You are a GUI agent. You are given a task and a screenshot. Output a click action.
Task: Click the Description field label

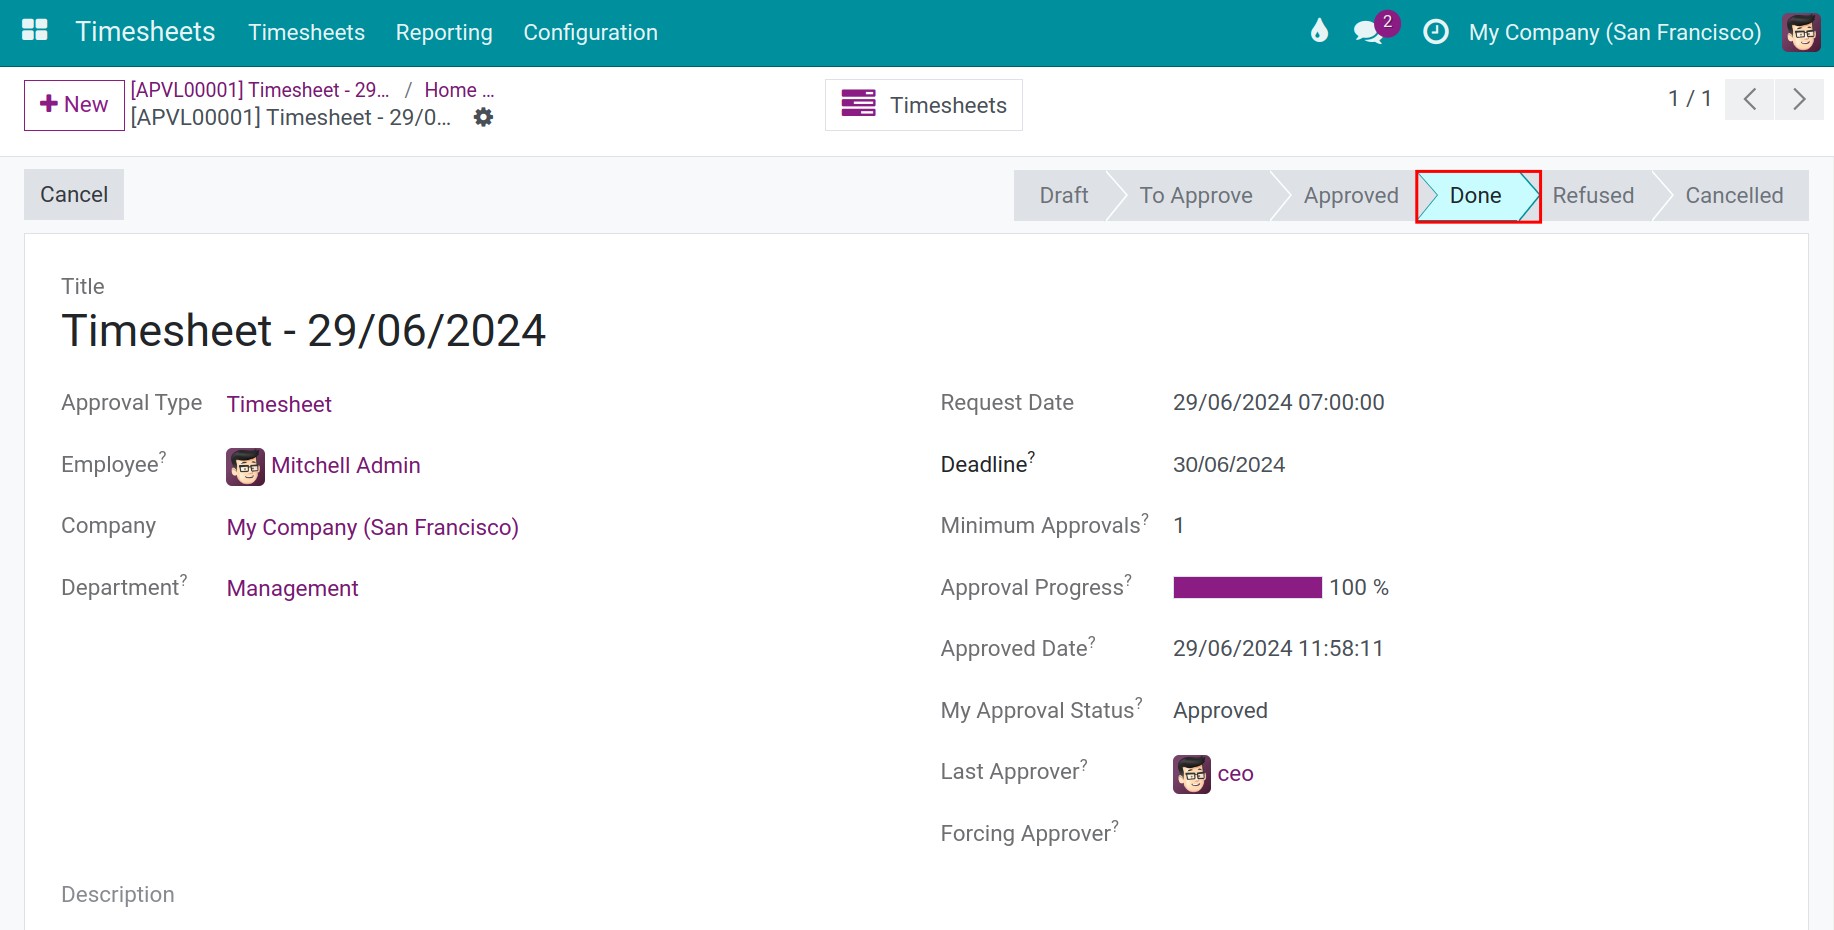(118, 895)
